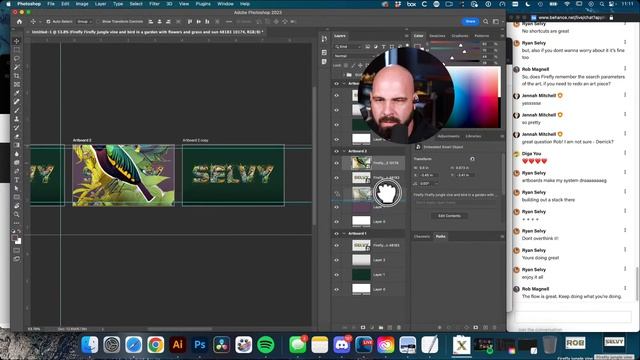Open the Move tool preset dropdown arrow
This screenshot has width=640, height=360.
click(39, 21)
